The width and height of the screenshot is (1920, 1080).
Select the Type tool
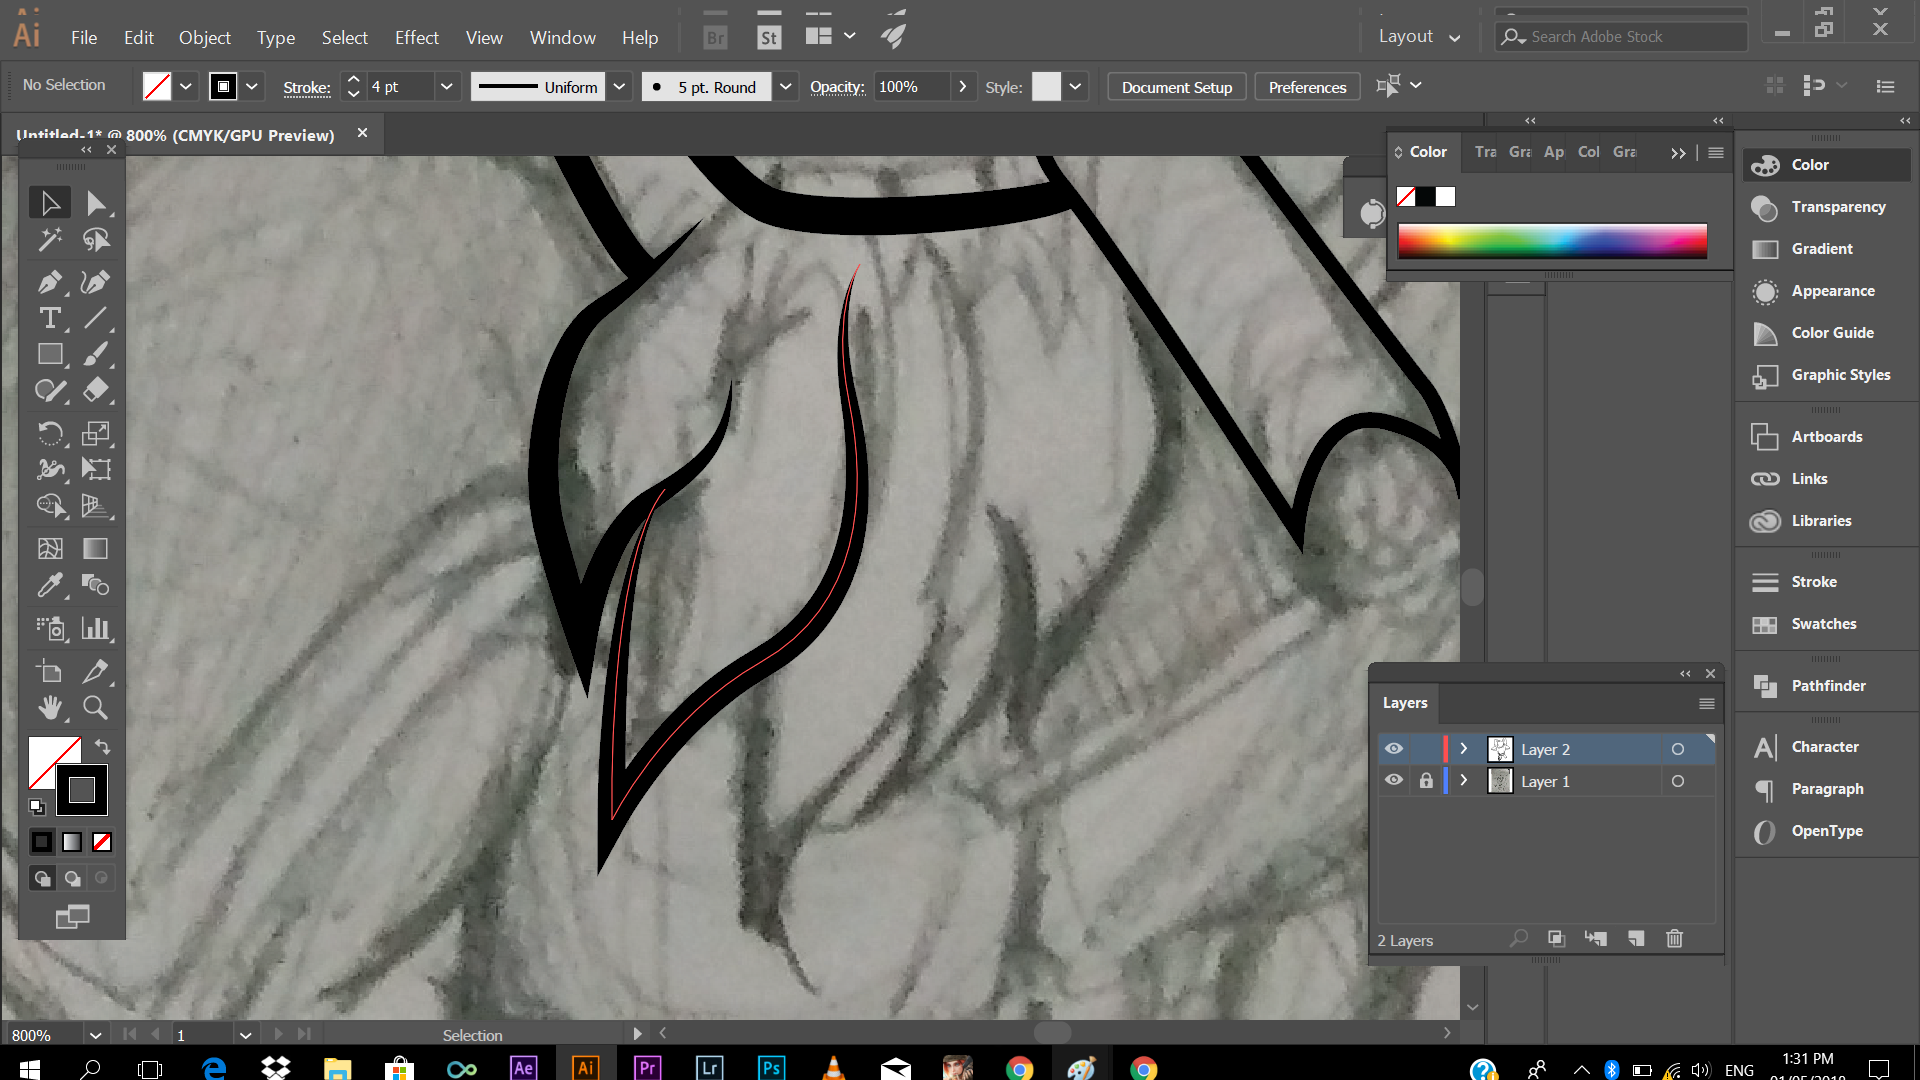(x=49, y=319)
